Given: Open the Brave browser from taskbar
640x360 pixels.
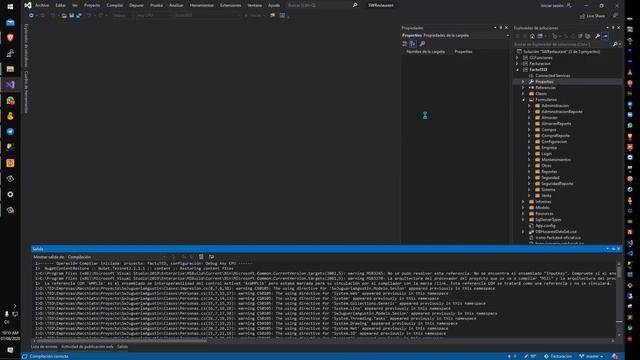Looking at the screenshot, I should (10, 38).
